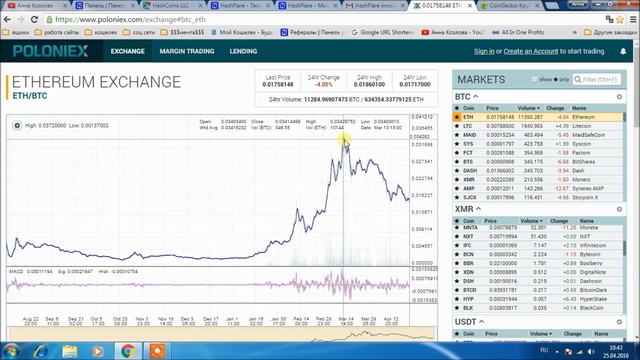Click XMR market list scrollbar
Viewport: 640px width, 360px height.
click(x=624, y=248)
